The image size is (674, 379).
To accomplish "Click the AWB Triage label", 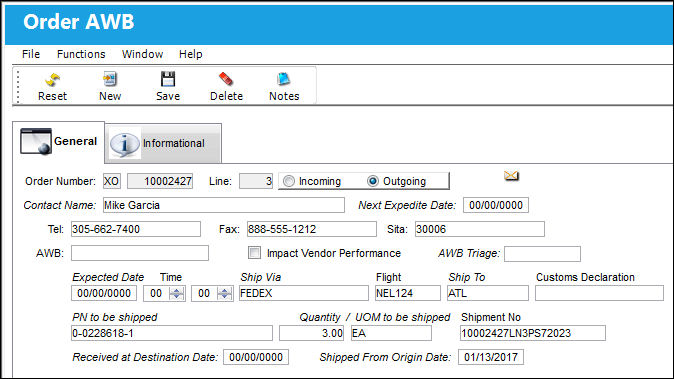I will [469, 254].
